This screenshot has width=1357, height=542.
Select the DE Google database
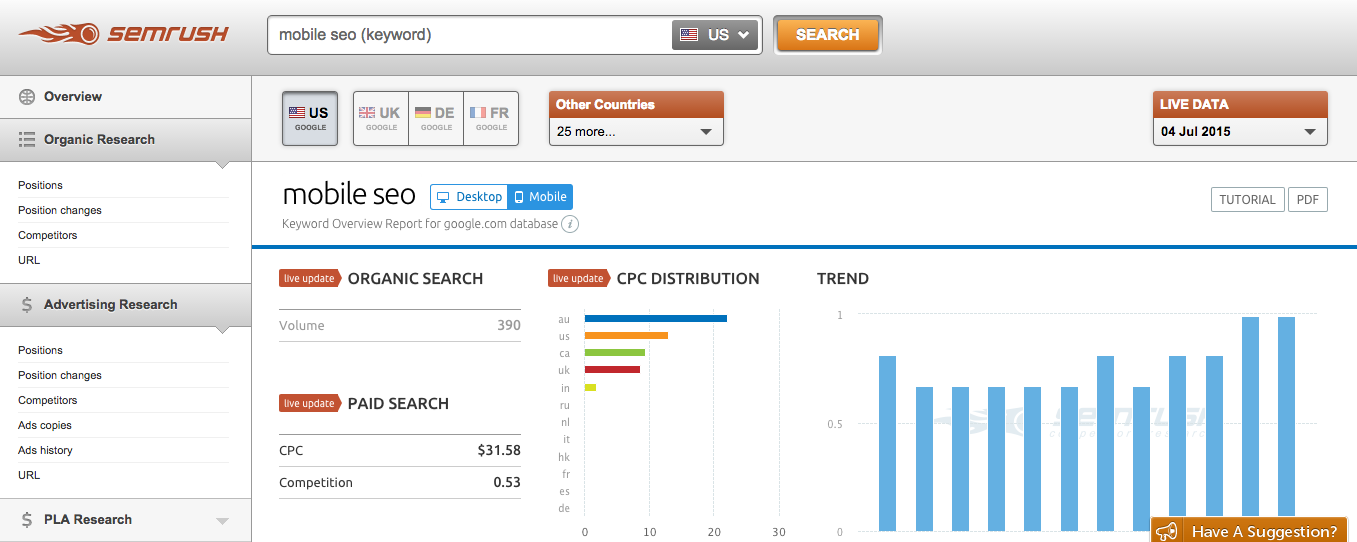436,119
